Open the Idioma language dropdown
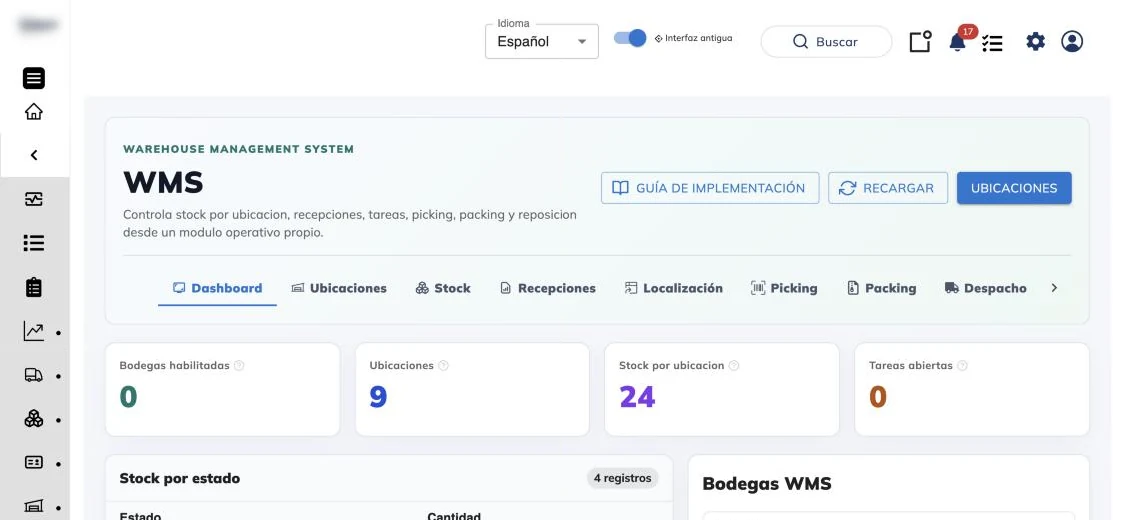 tap(542, 42)
